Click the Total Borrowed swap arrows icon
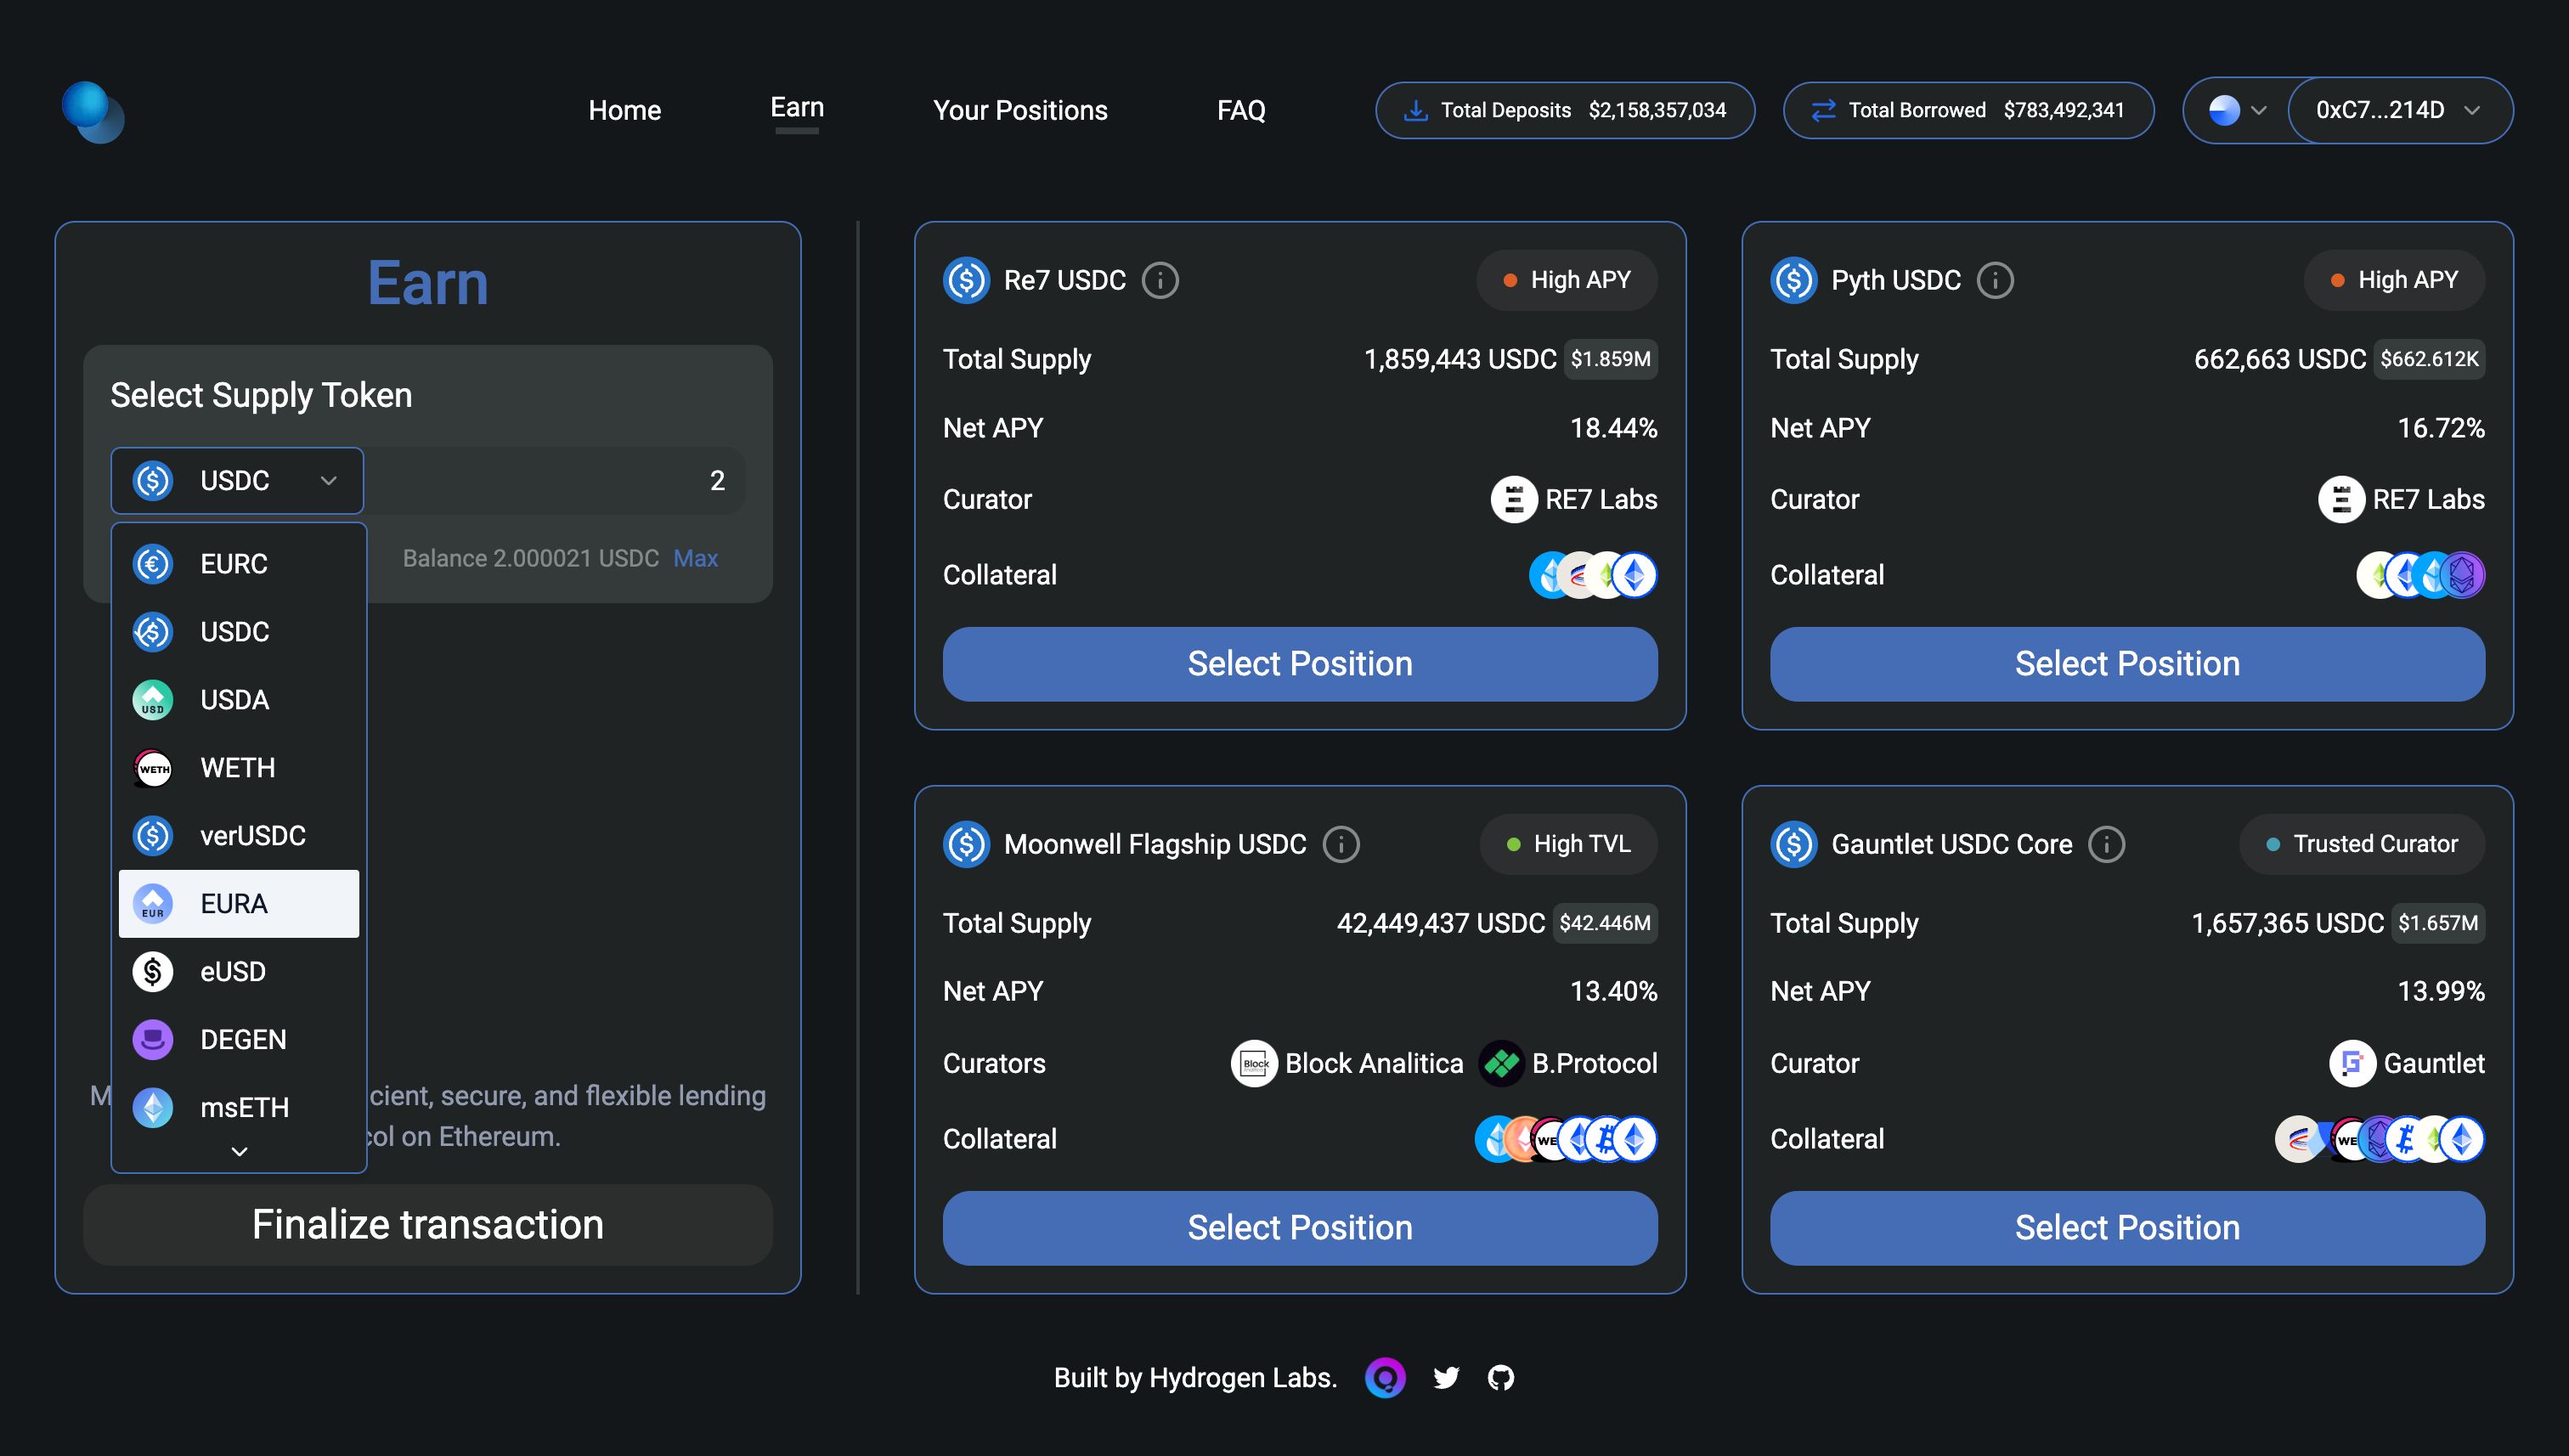 pyautogui.click(x=1824, y=110)
